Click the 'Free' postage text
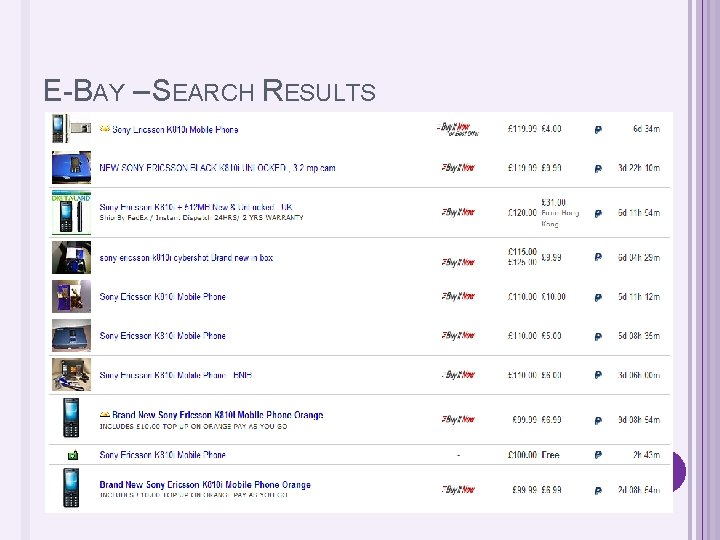Image resolution: width=720 pixels, height=540 pixels. tap(550, 455)
